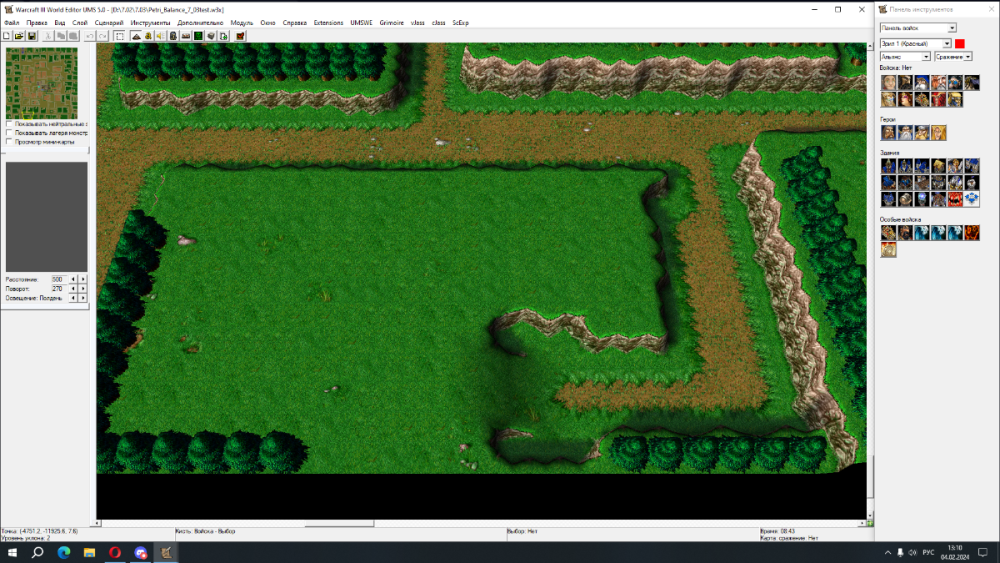Save the map with the floppy disk icon
This screenshot has height=563, width=1000.
point(32,36)
